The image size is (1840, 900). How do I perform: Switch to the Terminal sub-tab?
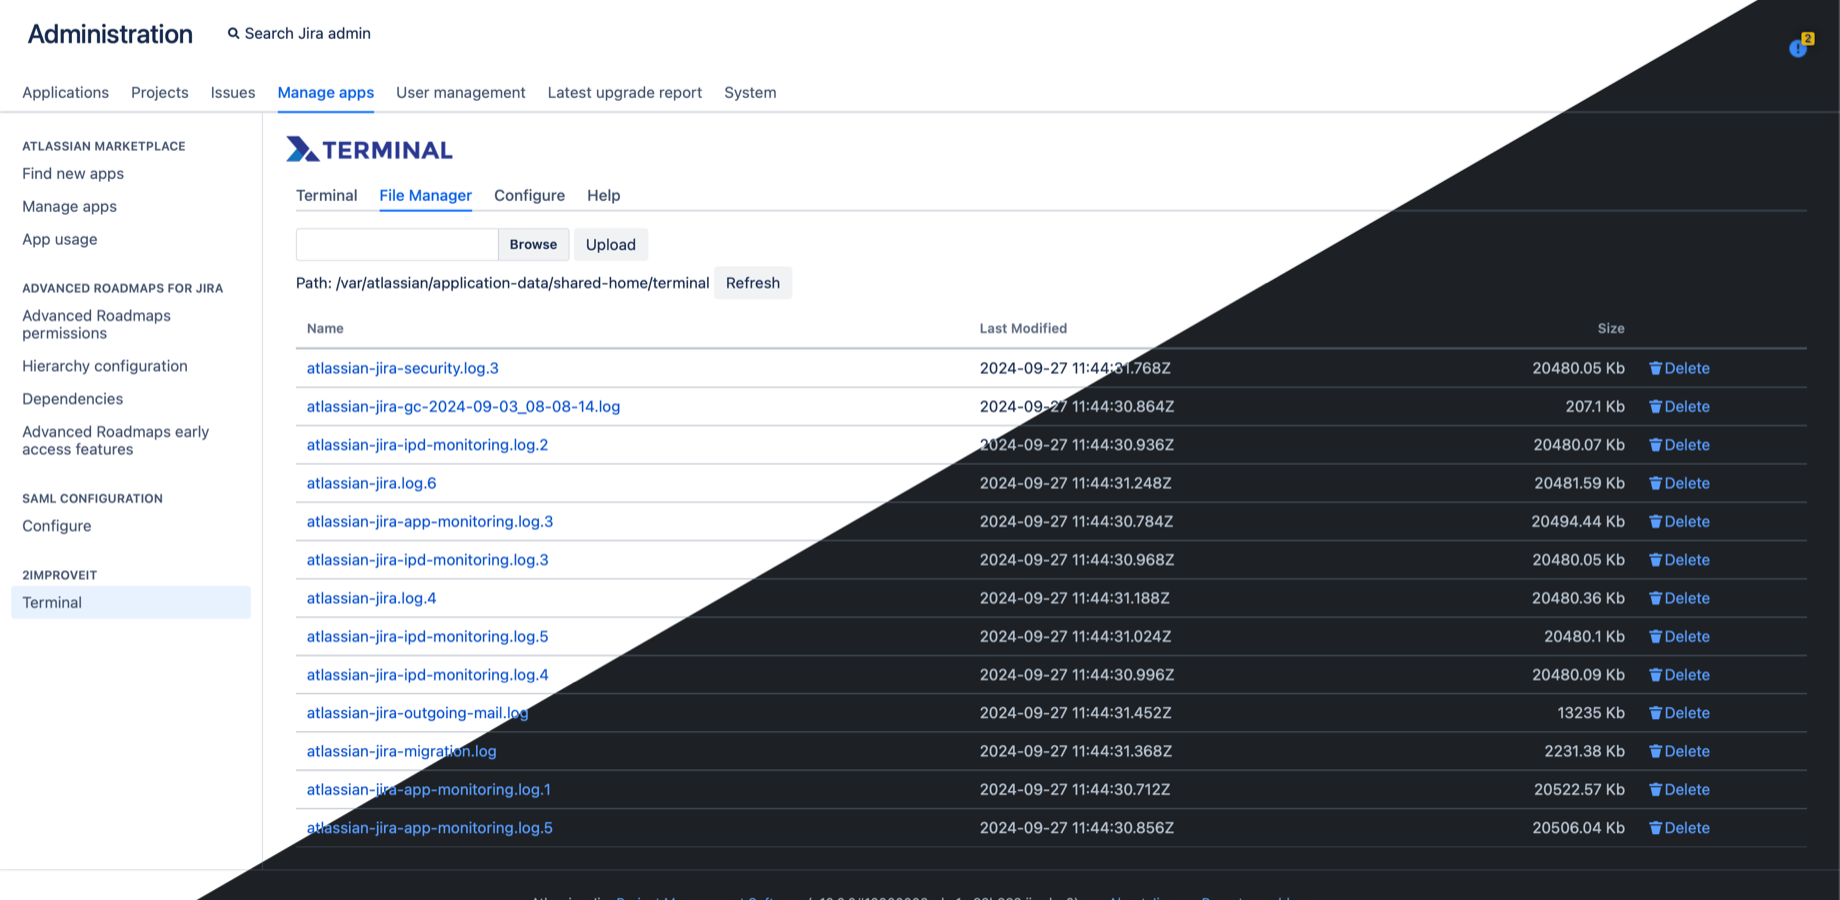click(326, 195)
